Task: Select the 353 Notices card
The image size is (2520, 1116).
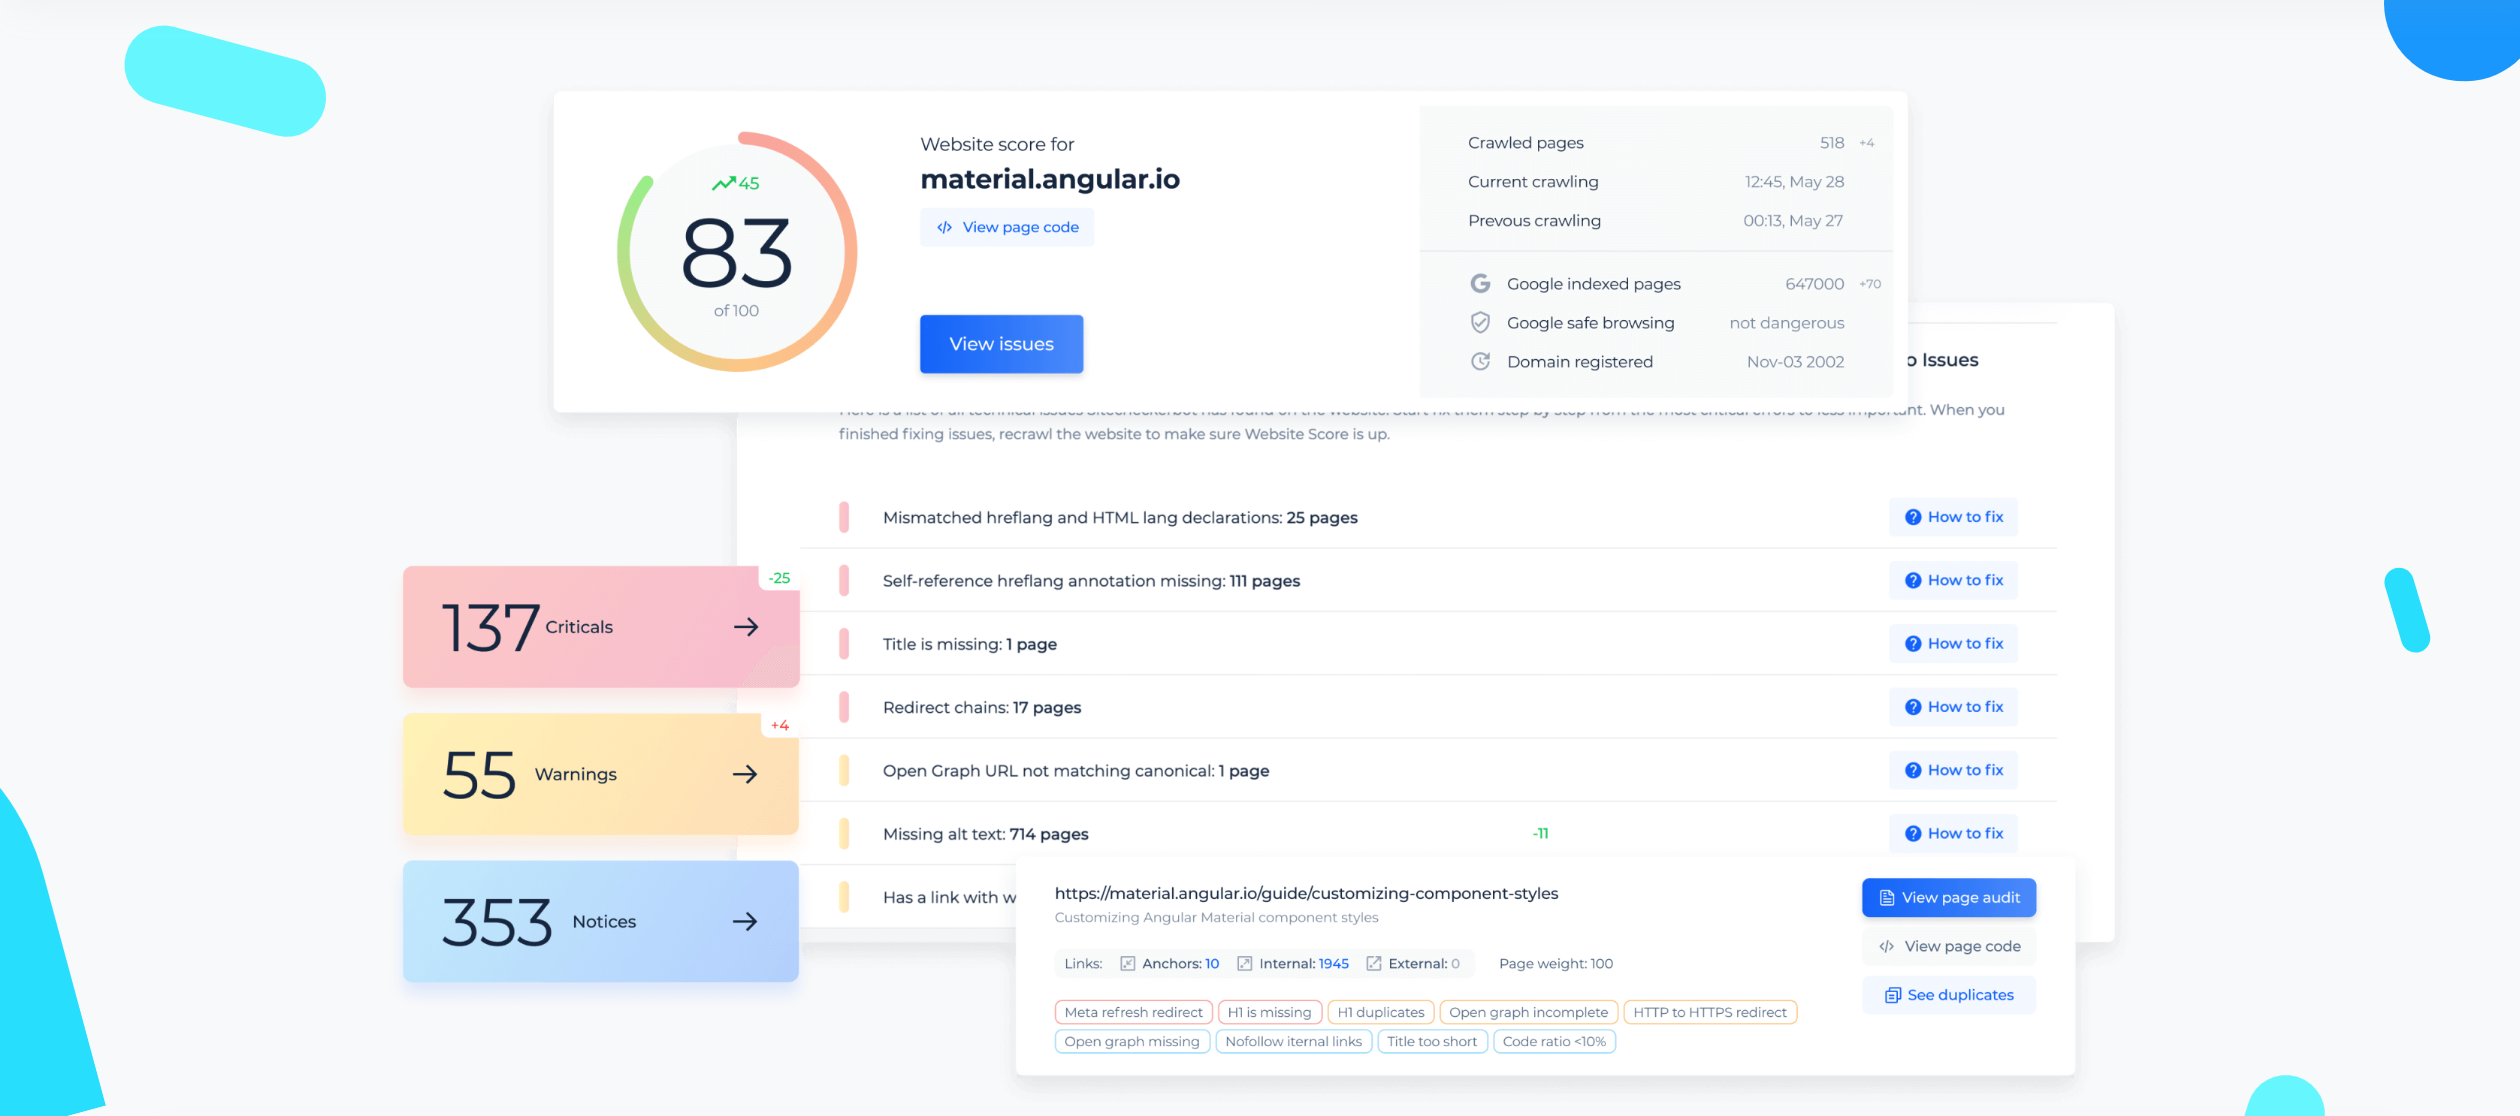Action: pos(601,921)
